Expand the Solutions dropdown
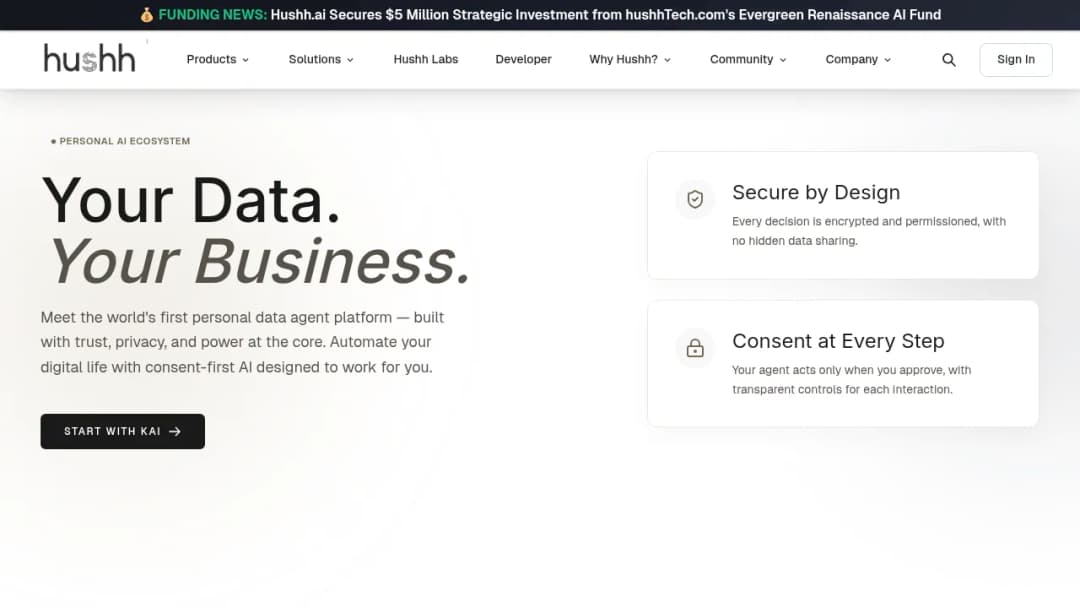 click(x=321, y=59)
